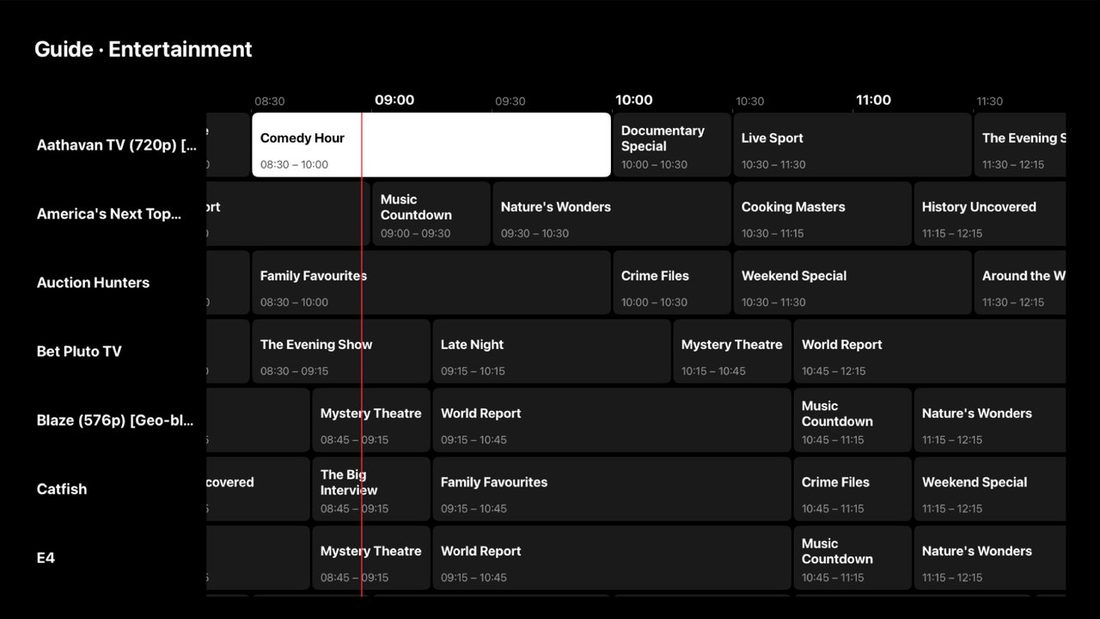Viewport: 1100px width, 619px height.
Task: Click the 09:30 time marker
Action: tap(510, 101)
